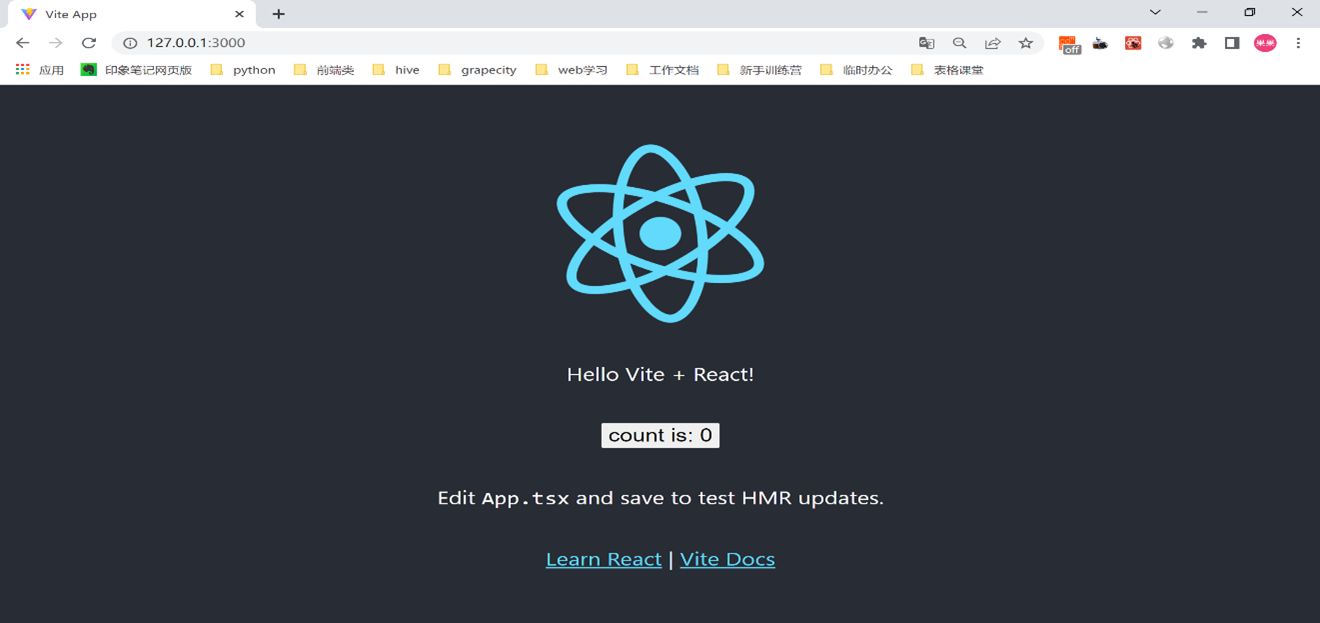
Task: Open the Learn React link
Action: point(604,559)
